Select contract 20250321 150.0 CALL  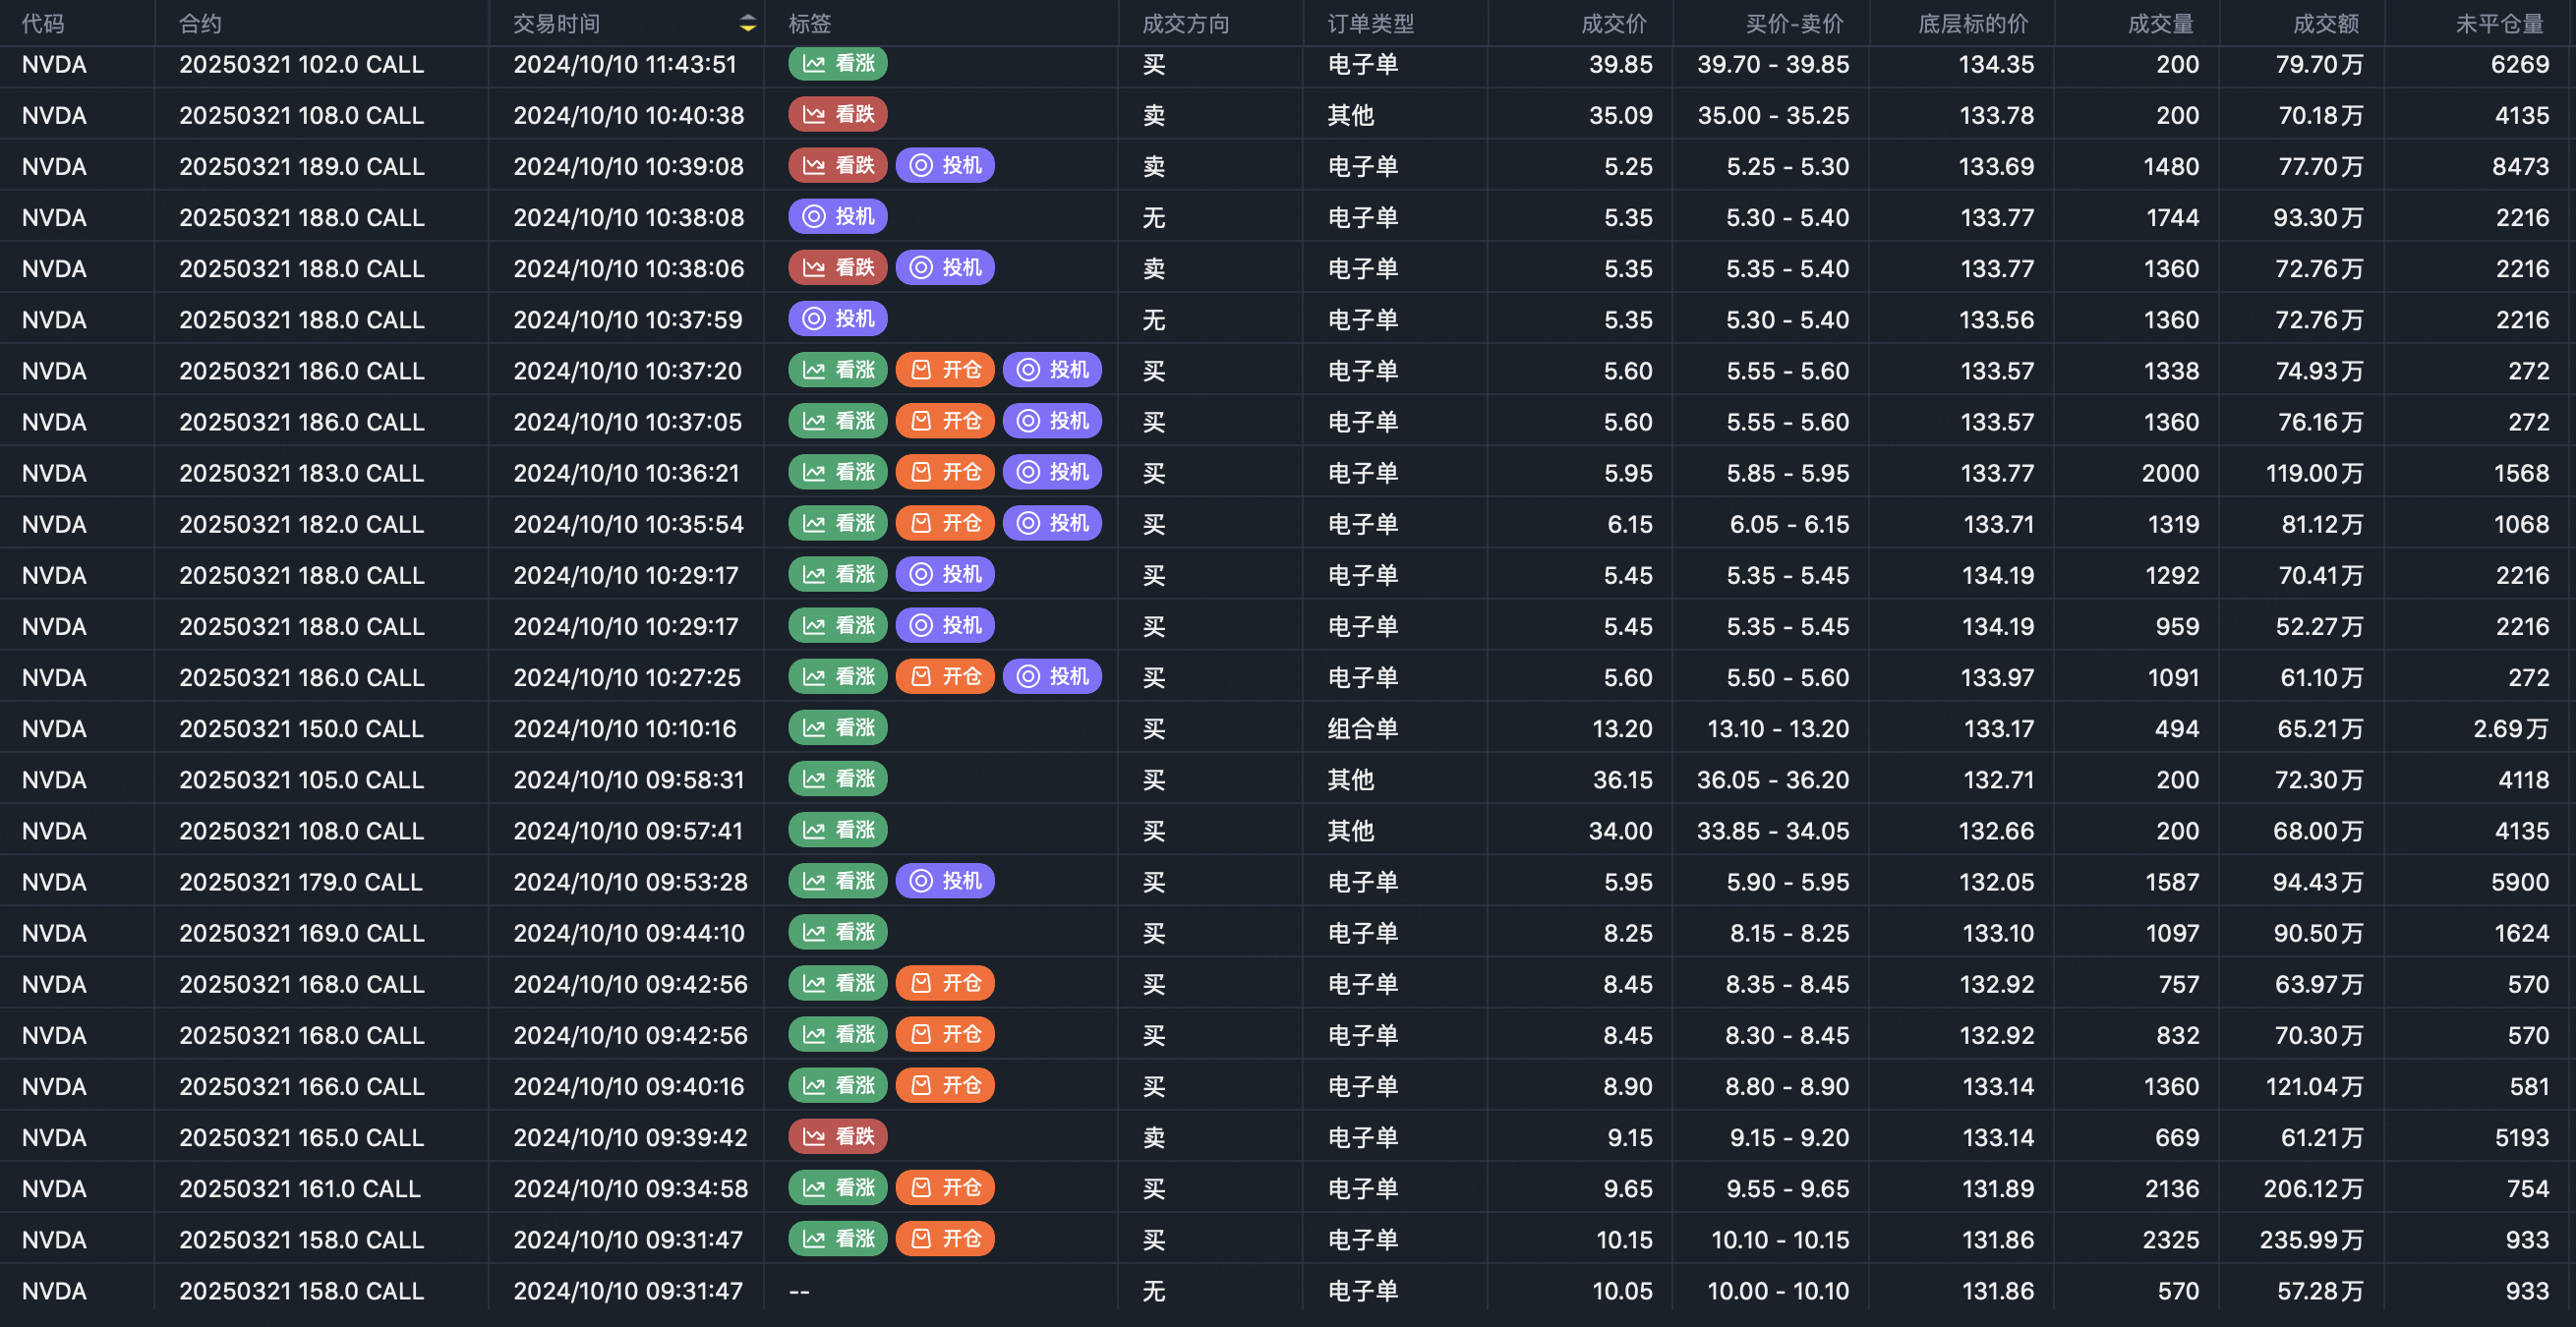click(302, 728)
